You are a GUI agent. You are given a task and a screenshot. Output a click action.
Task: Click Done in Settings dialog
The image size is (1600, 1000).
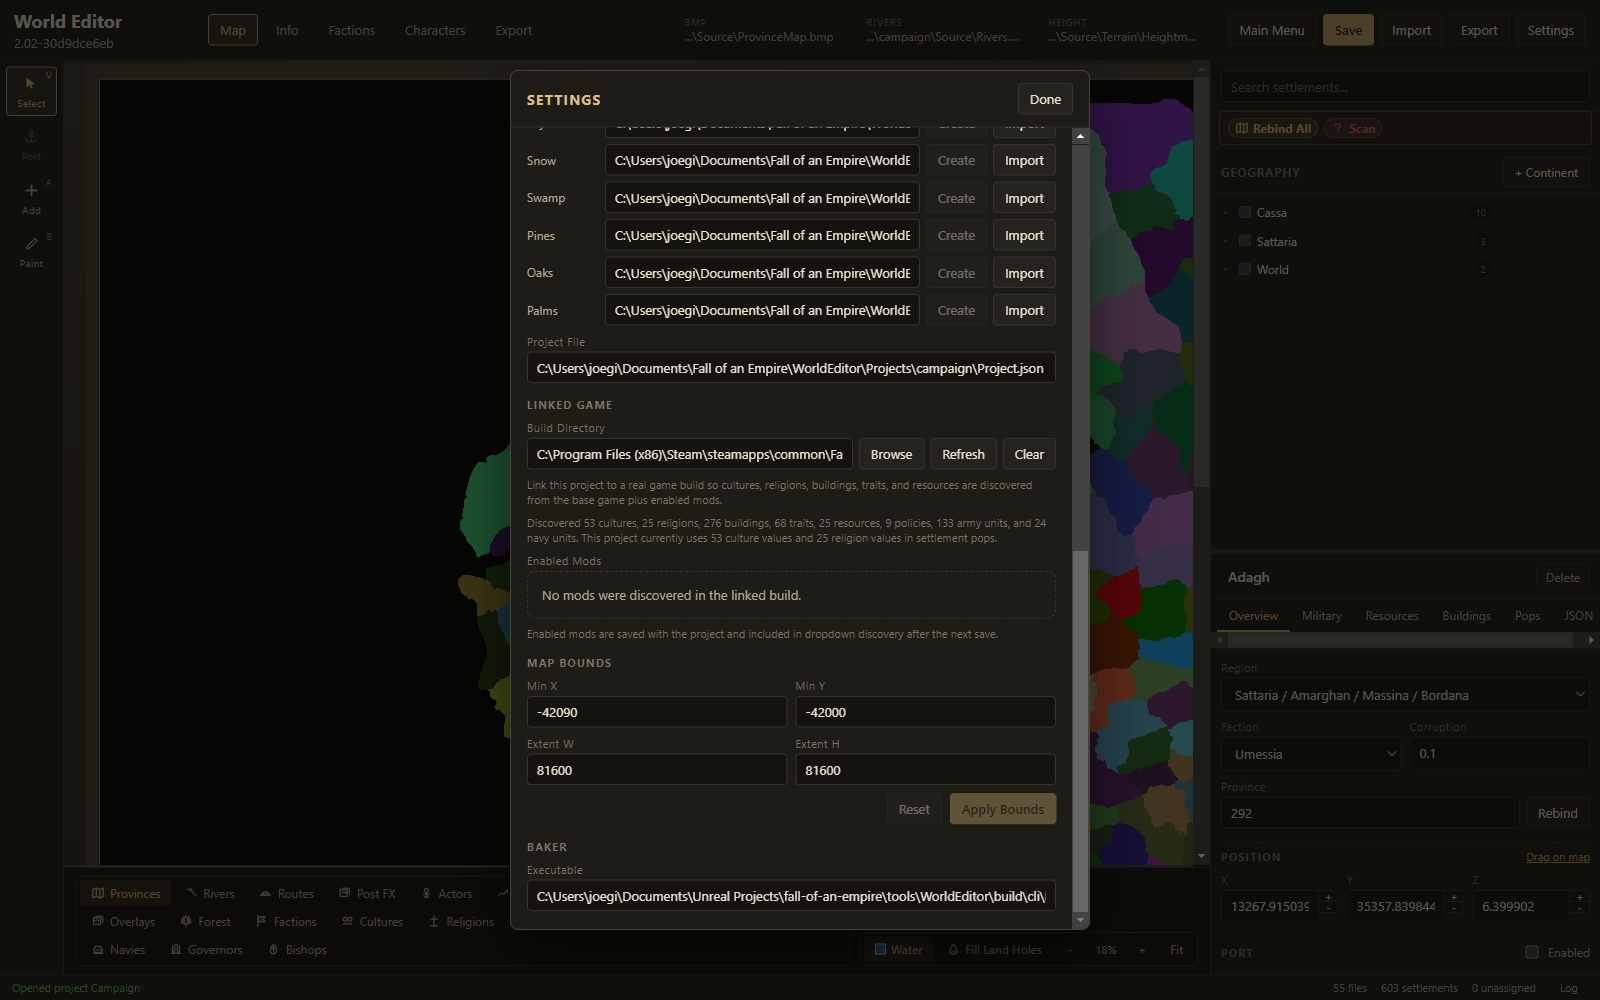(x=1045, y=99)
